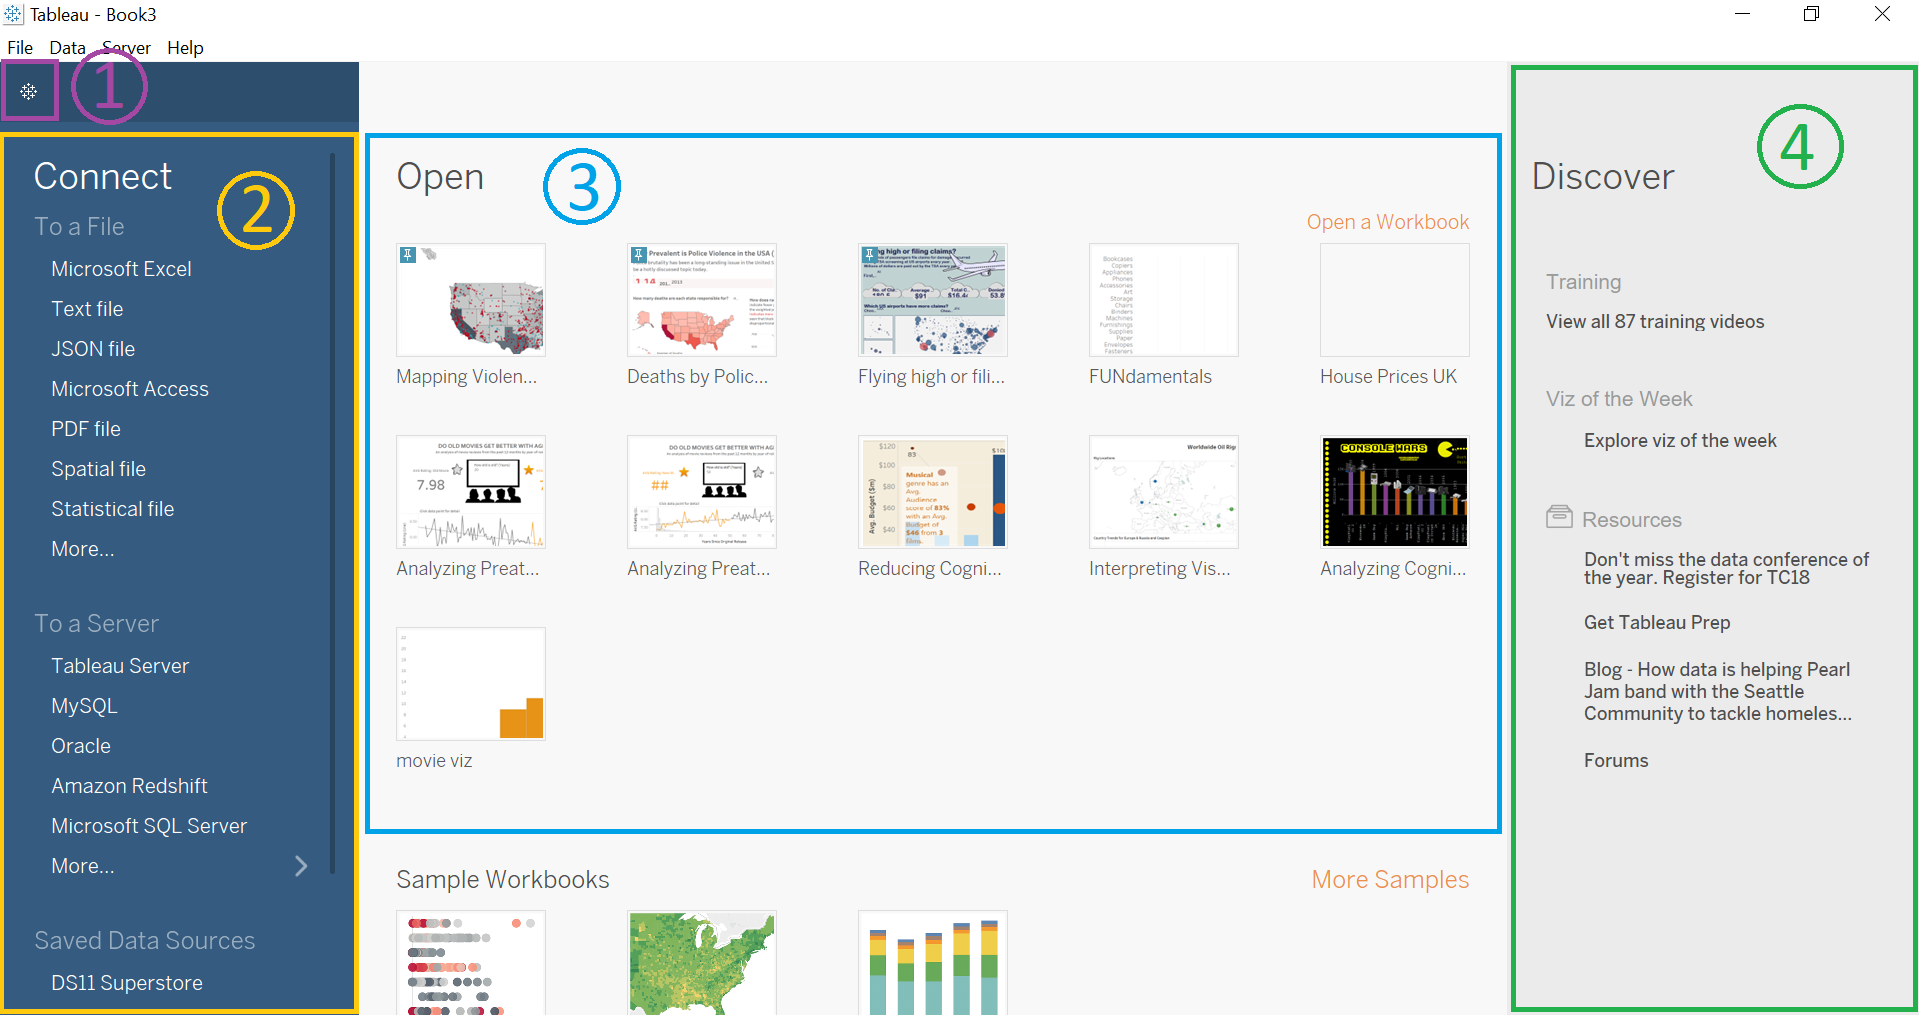The width and height of the screenshot is (1919, 1015).
Task: Connect to Microsoft SQL Server
Action: click(149, 826)
